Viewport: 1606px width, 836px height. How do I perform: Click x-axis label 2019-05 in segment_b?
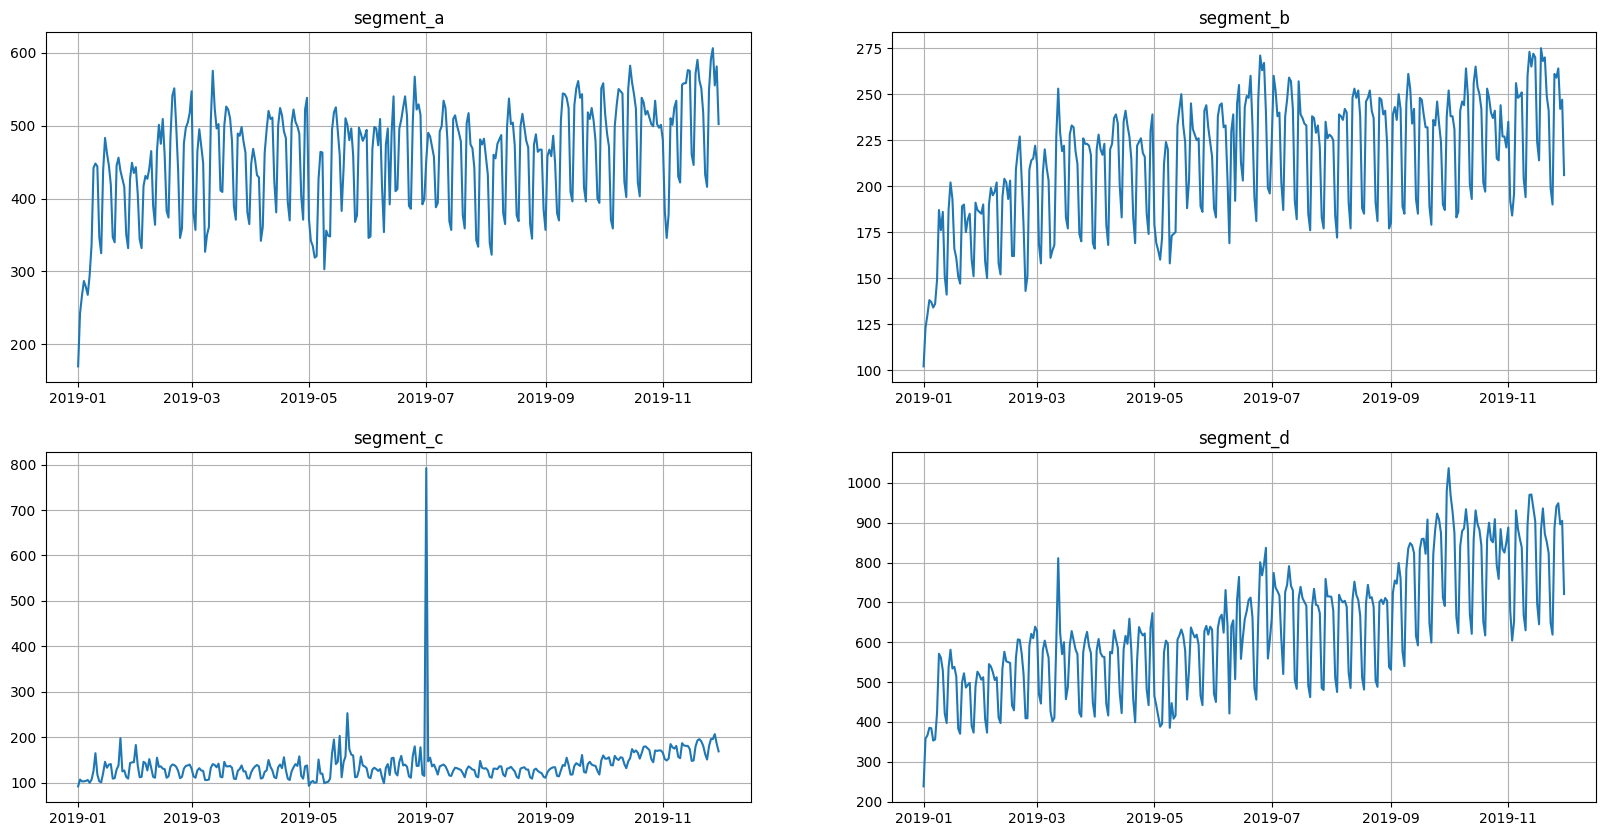point(1154,398)
